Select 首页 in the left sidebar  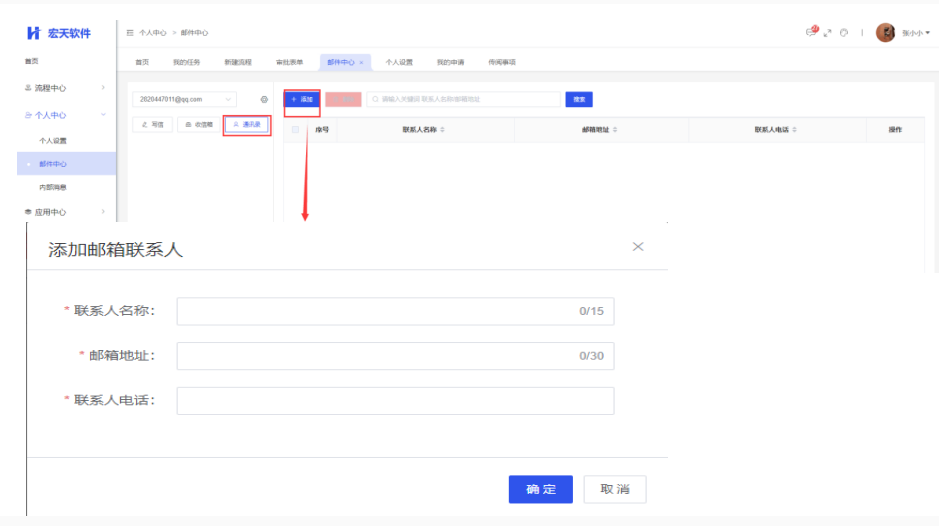32,61
